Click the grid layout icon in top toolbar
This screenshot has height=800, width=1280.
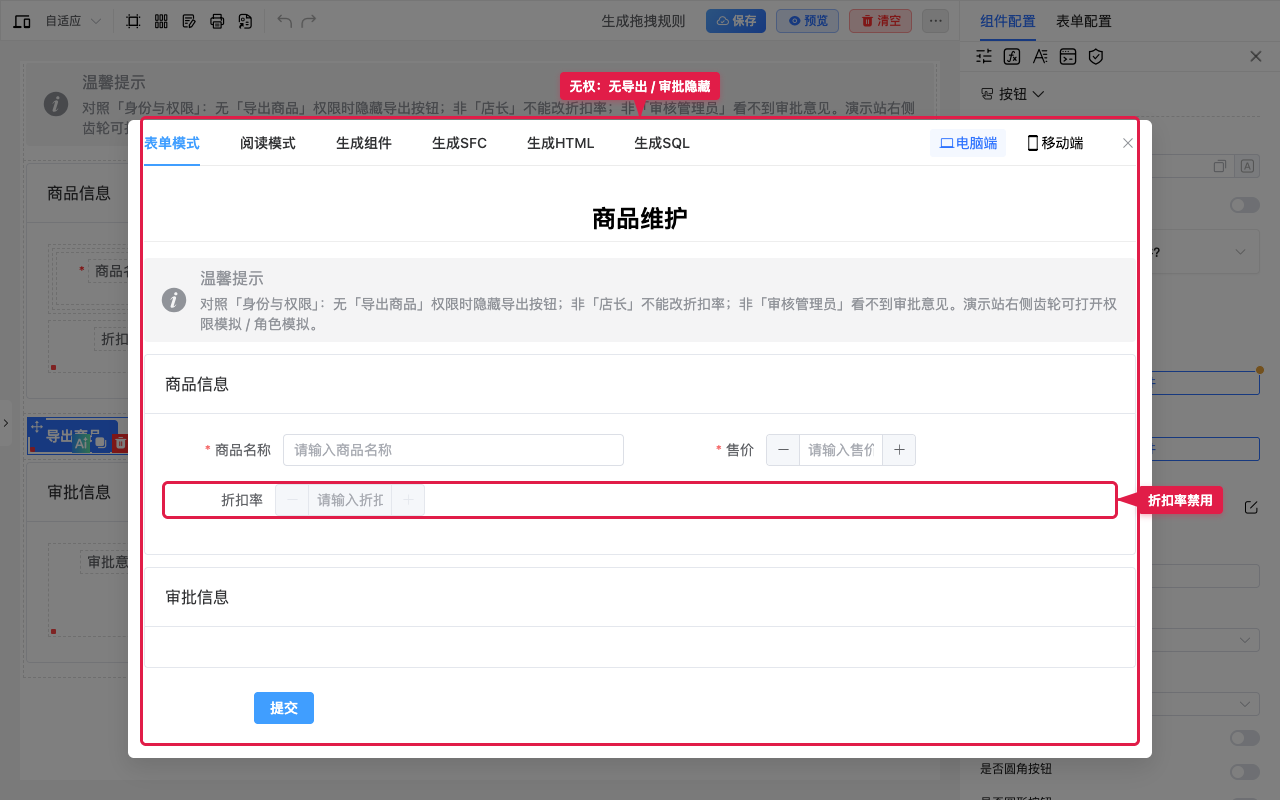pos(161,21)
